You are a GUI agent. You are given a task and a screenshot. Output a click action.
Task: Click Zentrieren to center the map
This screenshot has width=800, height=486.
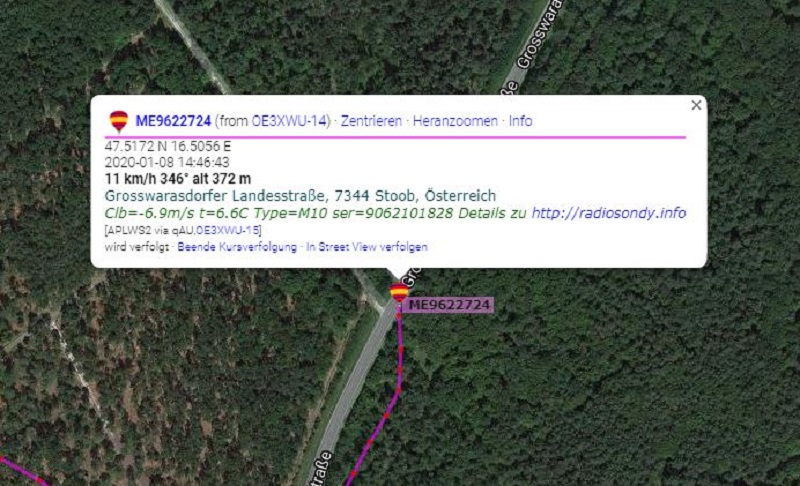pyautogui.click(x=371, y=121)
